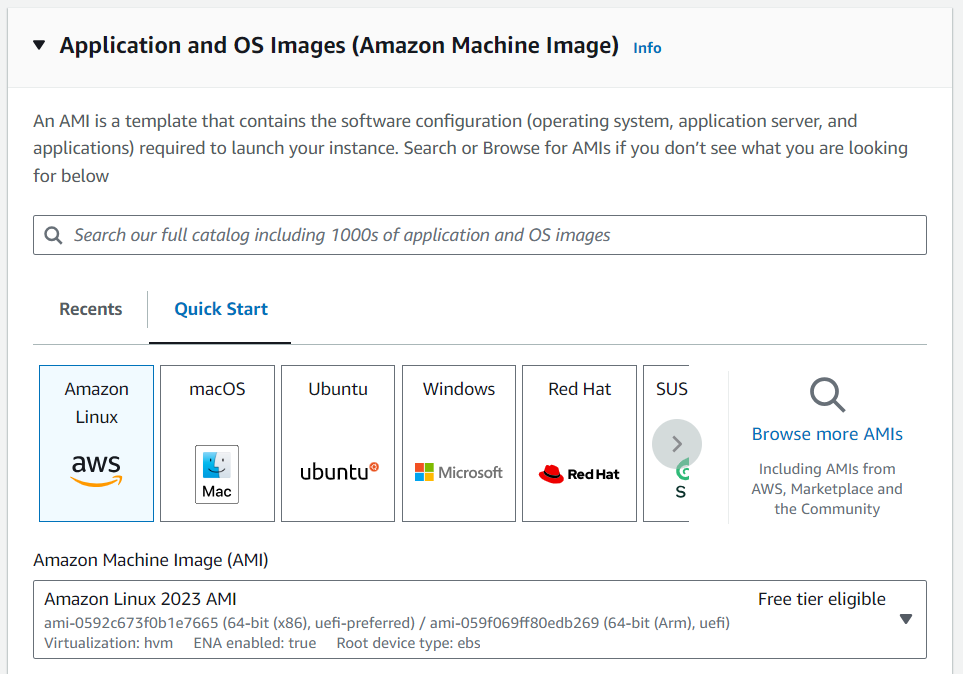The width and height of the screenshot is (963, 674).
Task: Click the search magnifier icon in catalog field
Action: tap(53, 235)
